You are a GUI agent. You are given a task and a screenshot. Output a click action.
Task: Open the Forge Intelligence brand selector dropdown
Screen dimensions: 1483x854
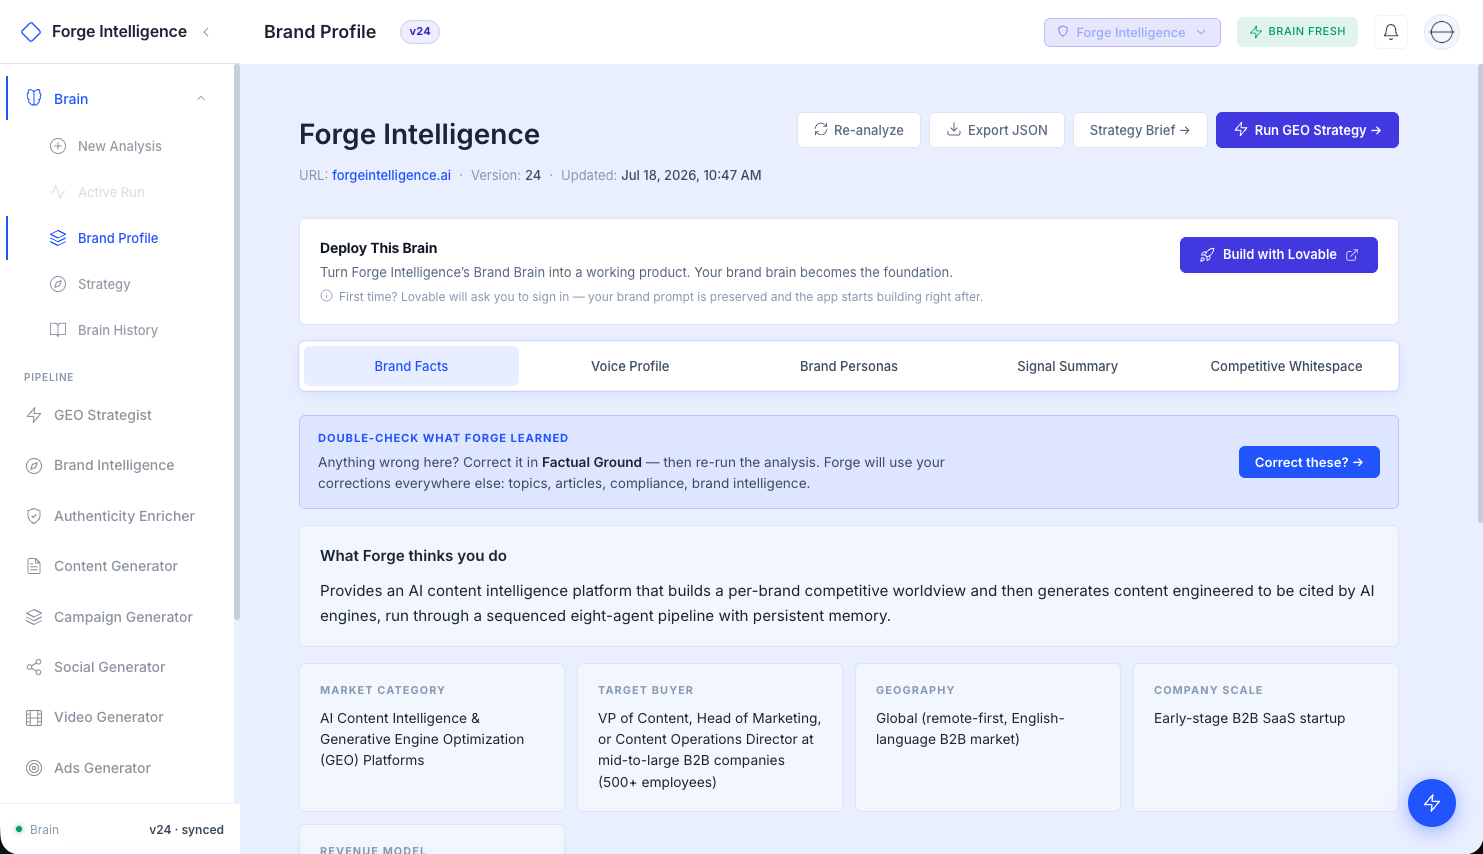(x=1132, y=32)
